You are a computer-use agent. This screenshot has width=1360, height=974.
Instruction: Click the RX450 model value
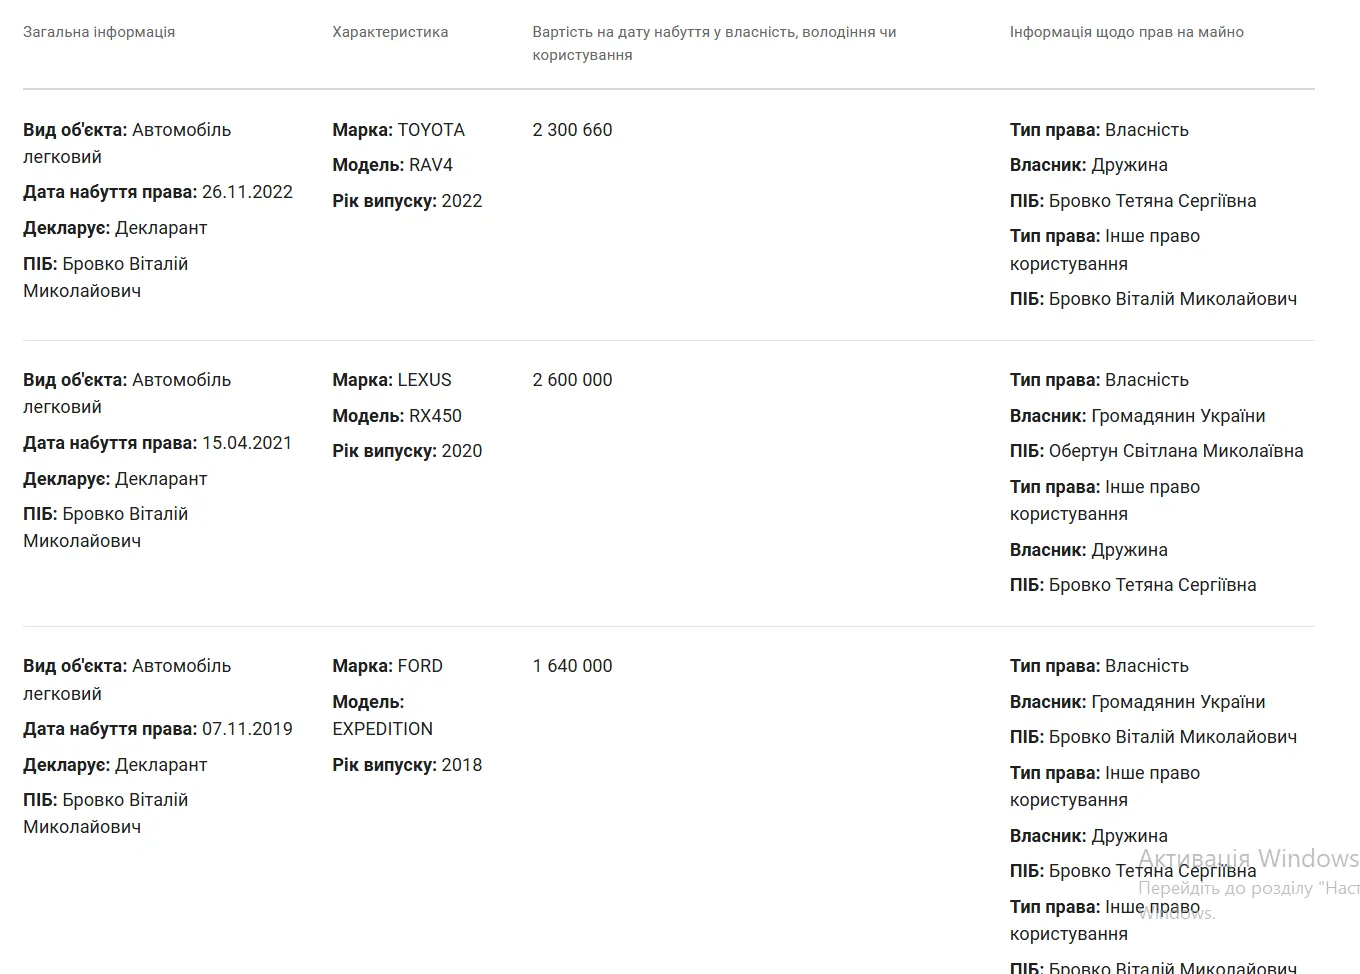[435, 416]
